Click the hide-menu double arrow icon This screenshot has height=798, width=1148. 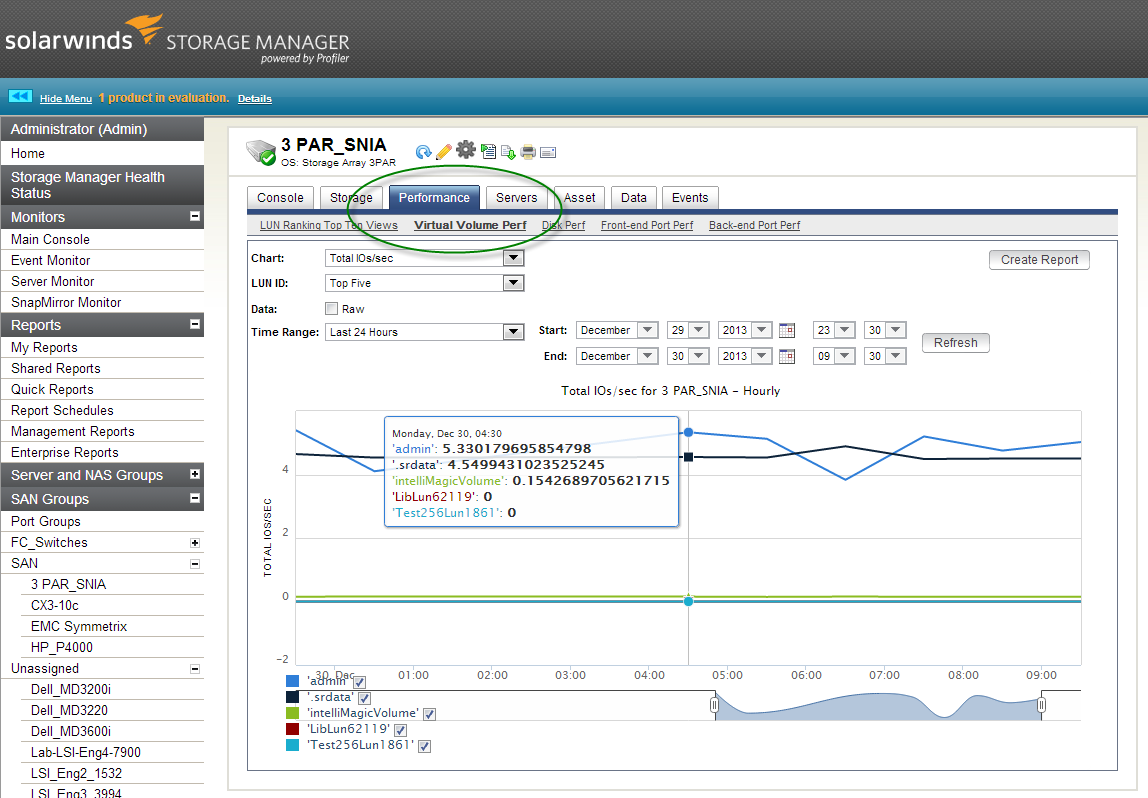[x=20, y=97]
